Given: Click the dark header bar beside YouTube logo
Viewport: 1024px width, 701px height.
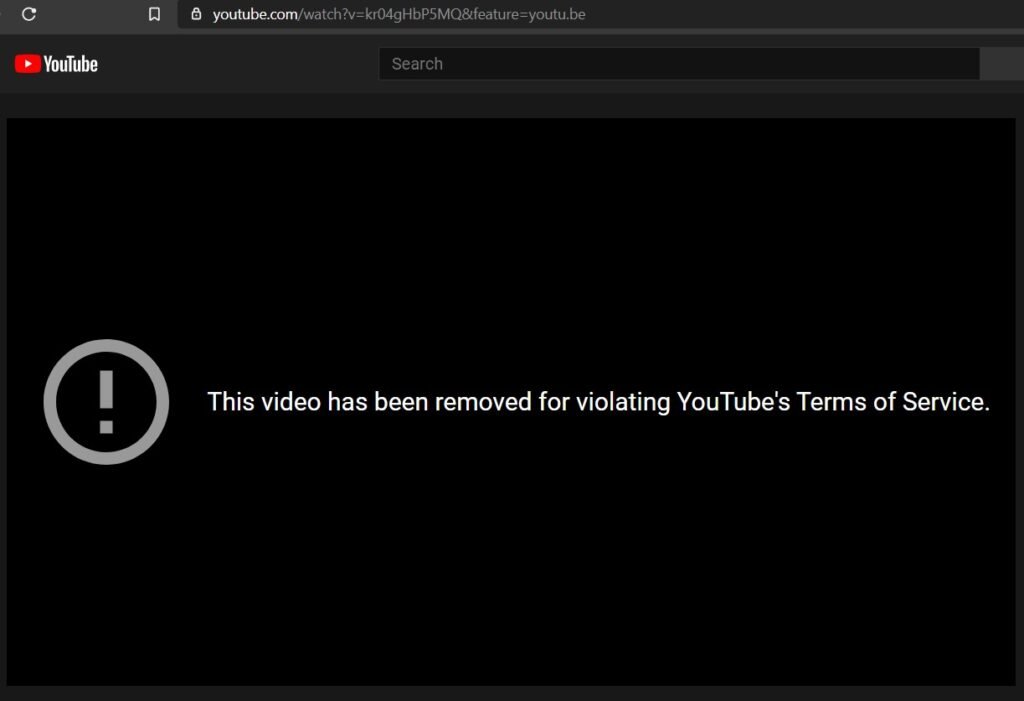Looking at the screenshot, I should coord(238,63).
